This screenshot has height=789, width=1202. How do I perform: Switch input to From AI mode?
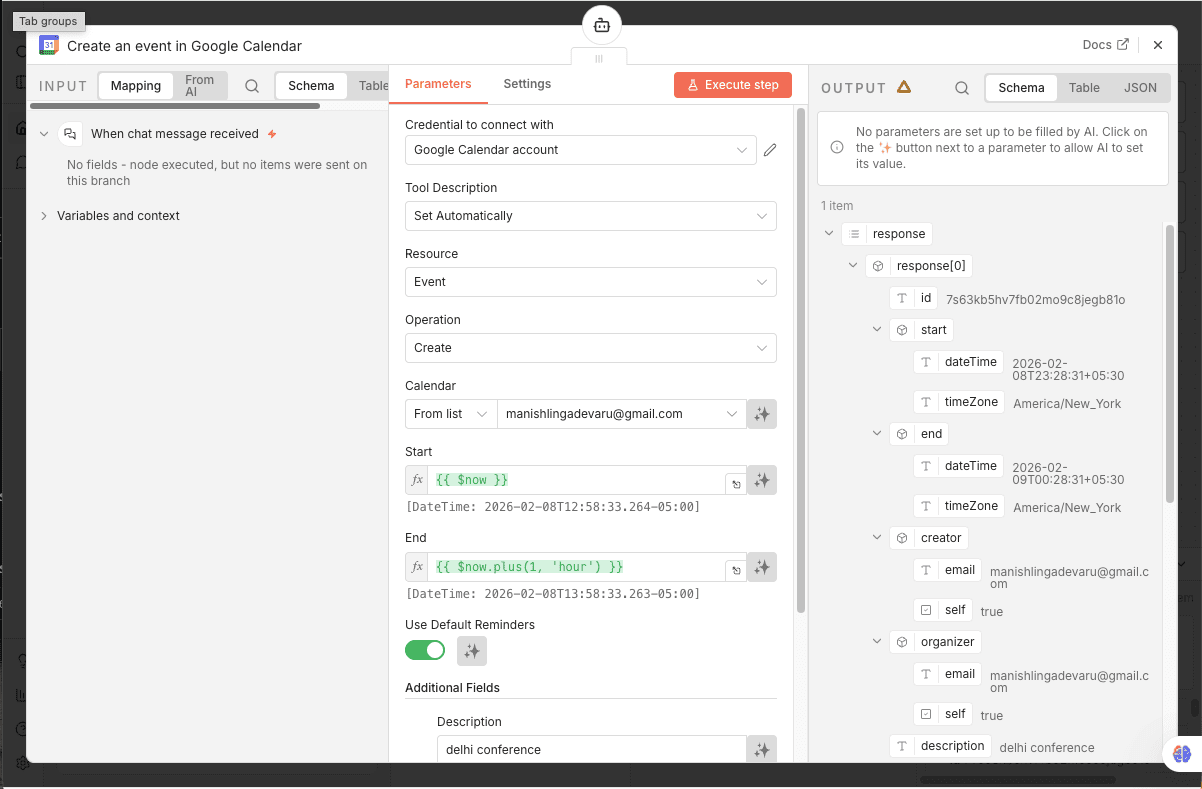199,86
